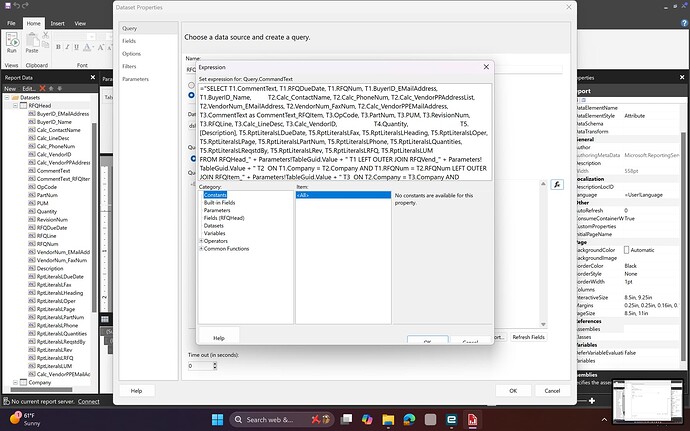This screenshot has height=431, width=690.
Task: Click the Paste icon in the Clipboard group
Action: [32, 41]
